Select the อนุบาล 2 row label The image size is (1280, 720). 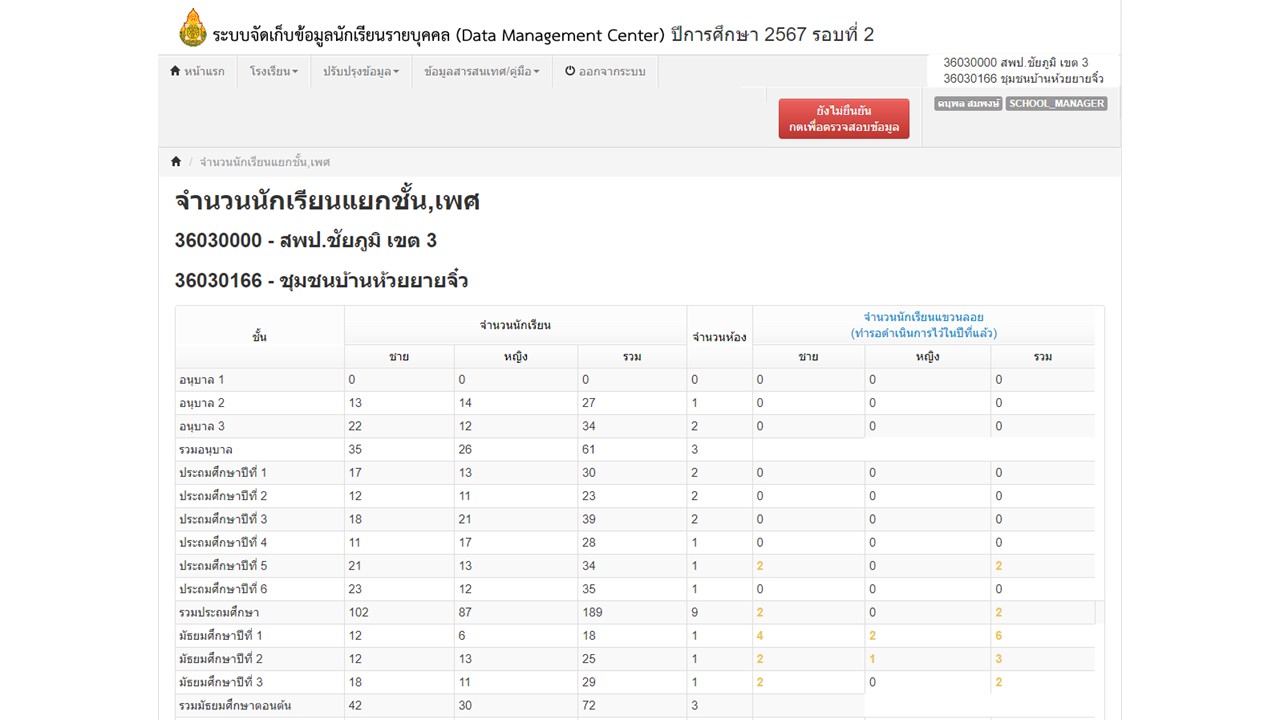point(202,403)
